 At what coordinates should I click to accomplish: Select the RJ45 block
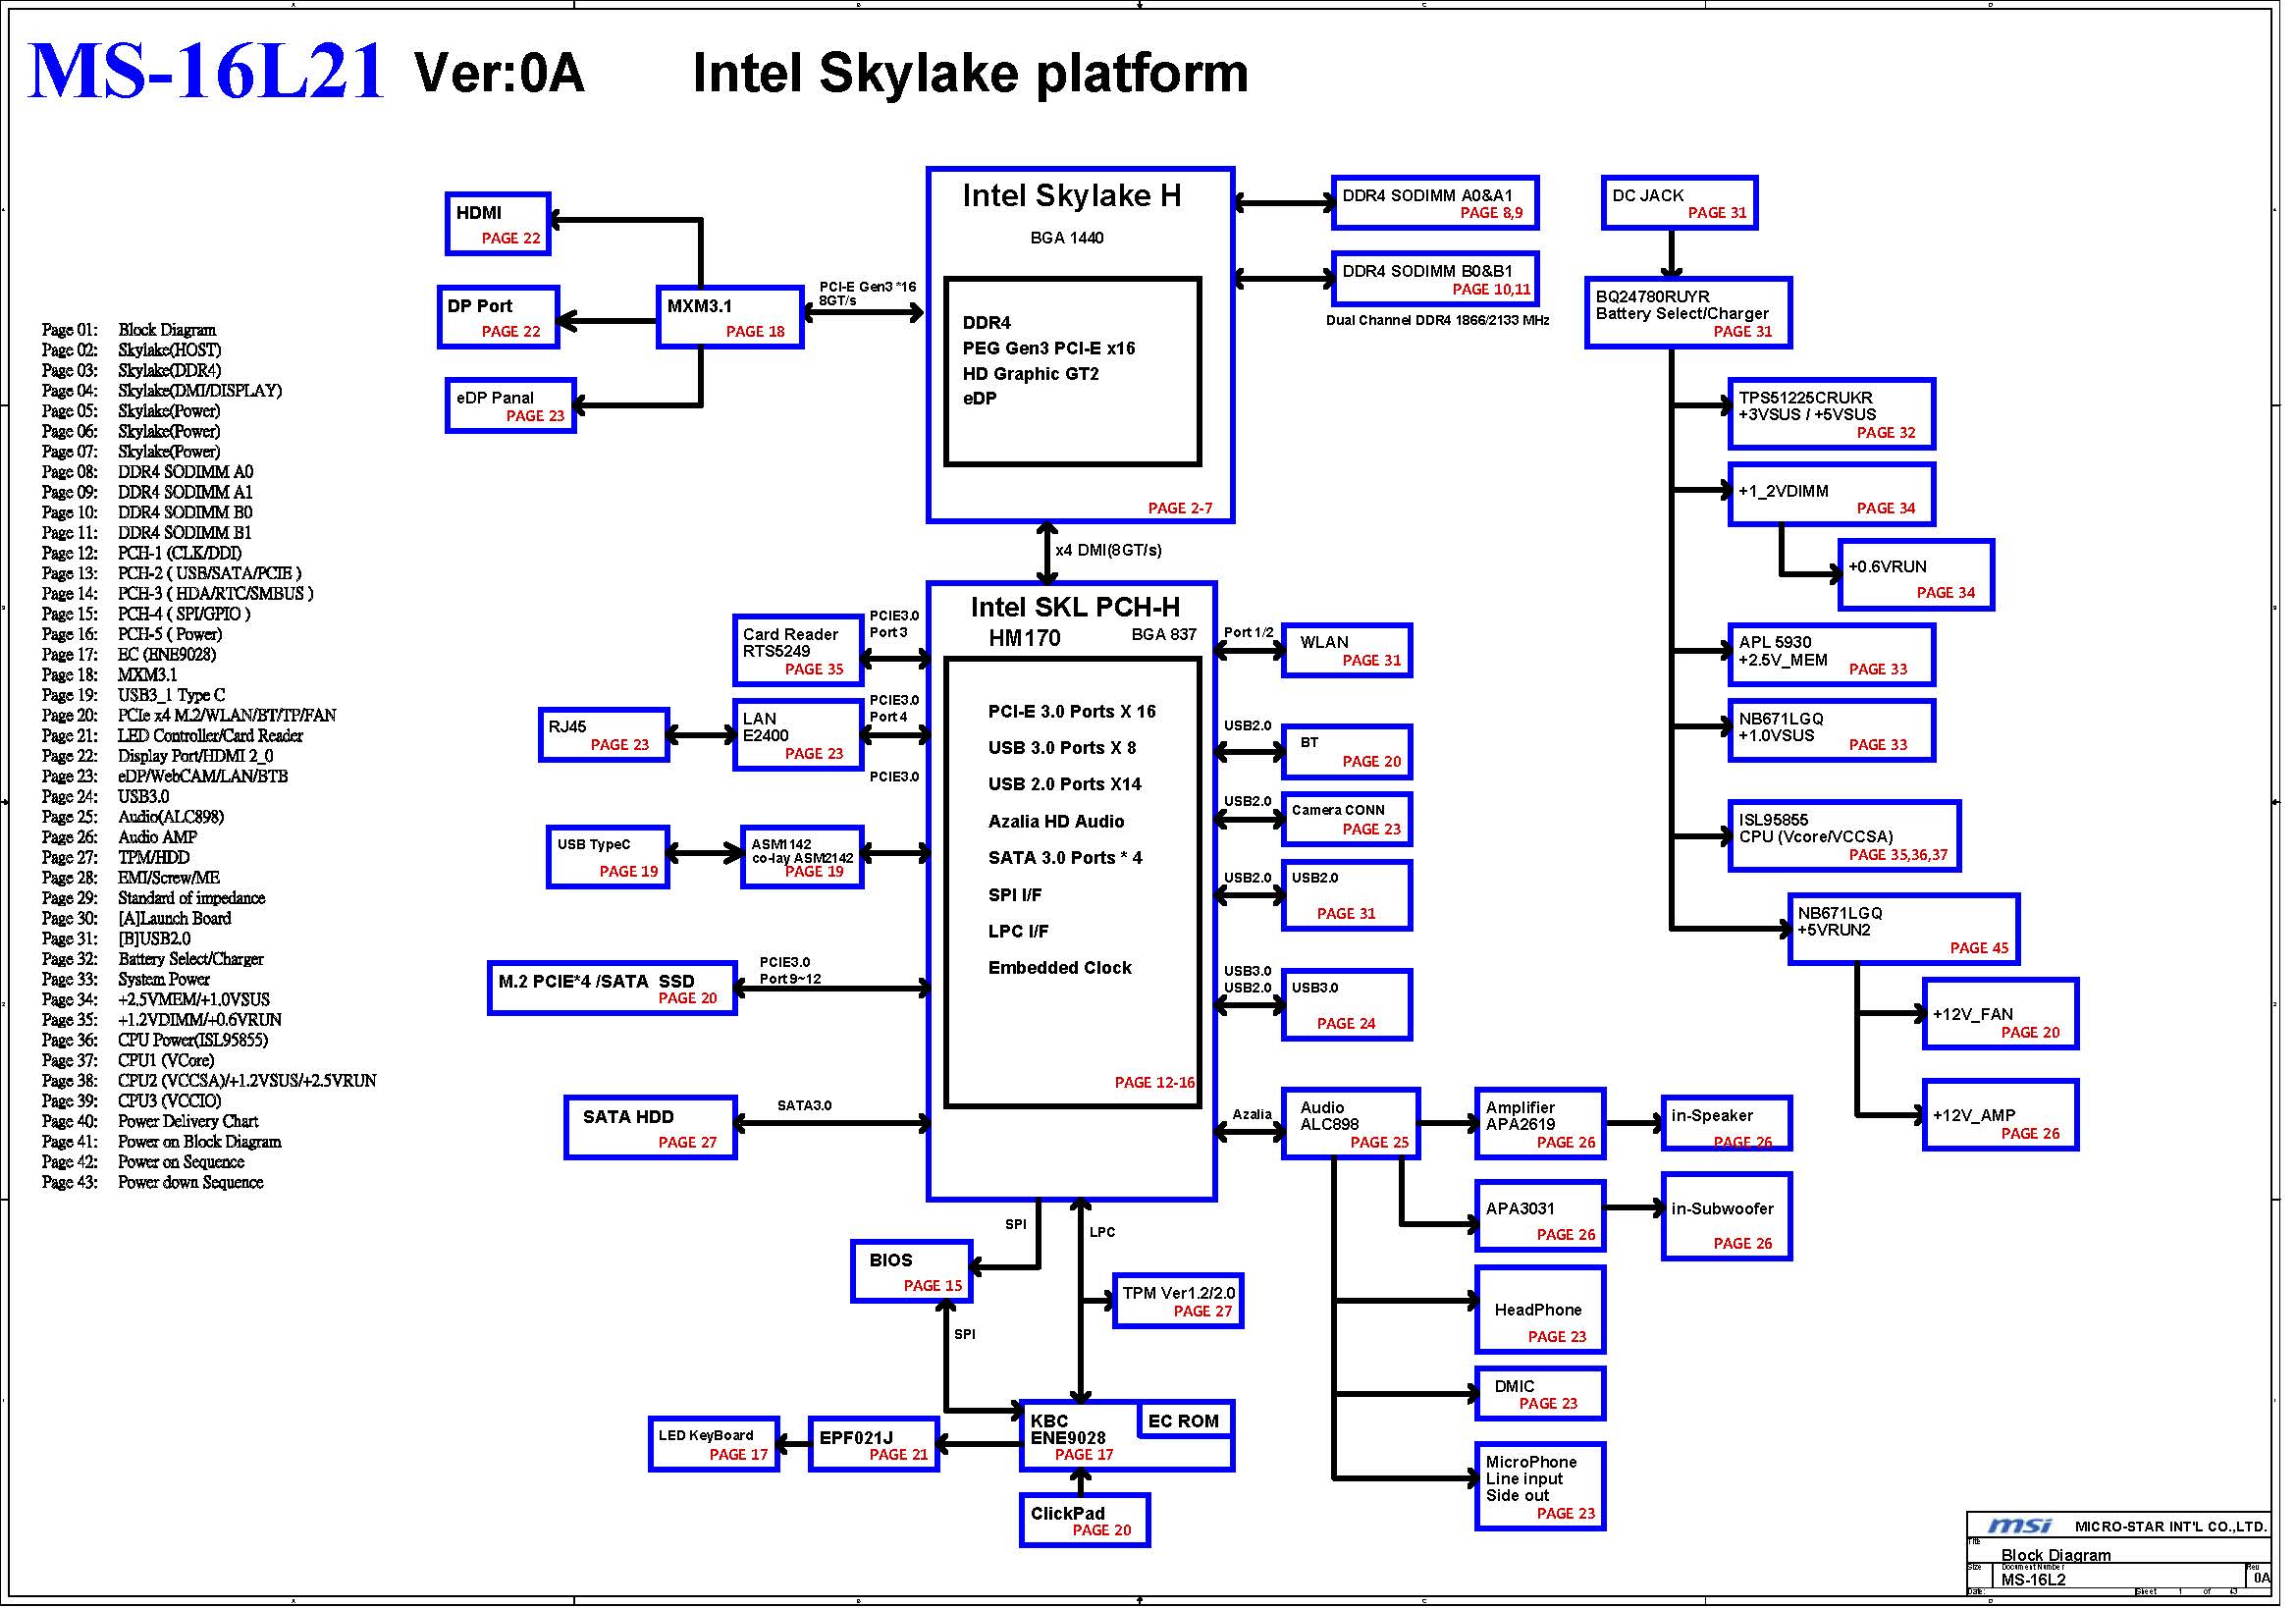pyautogui.click(x=604, y=735)
